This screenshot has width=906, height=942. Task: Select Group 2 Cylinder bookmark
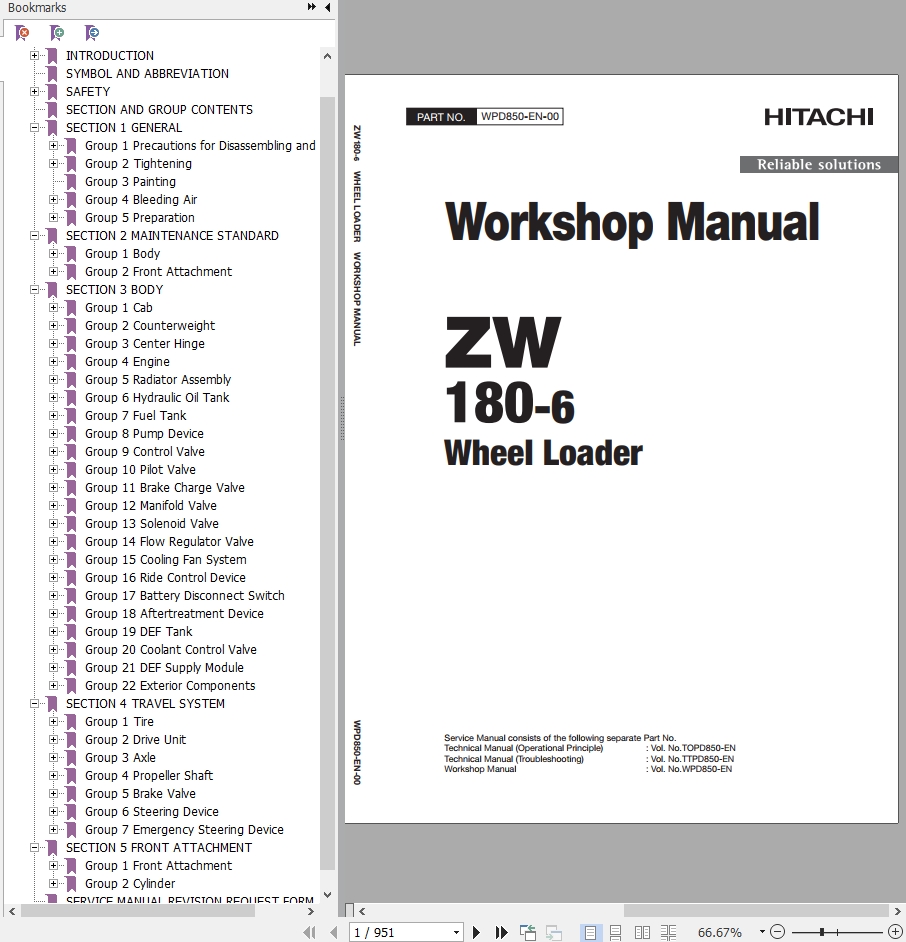tap(130, 884)
